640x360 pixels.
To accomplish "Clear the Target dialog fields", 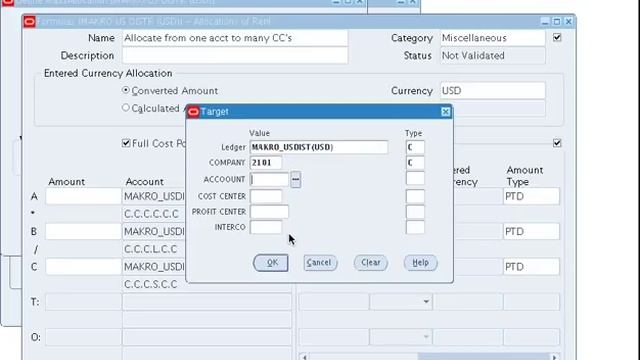I will (x=371, y=263).
